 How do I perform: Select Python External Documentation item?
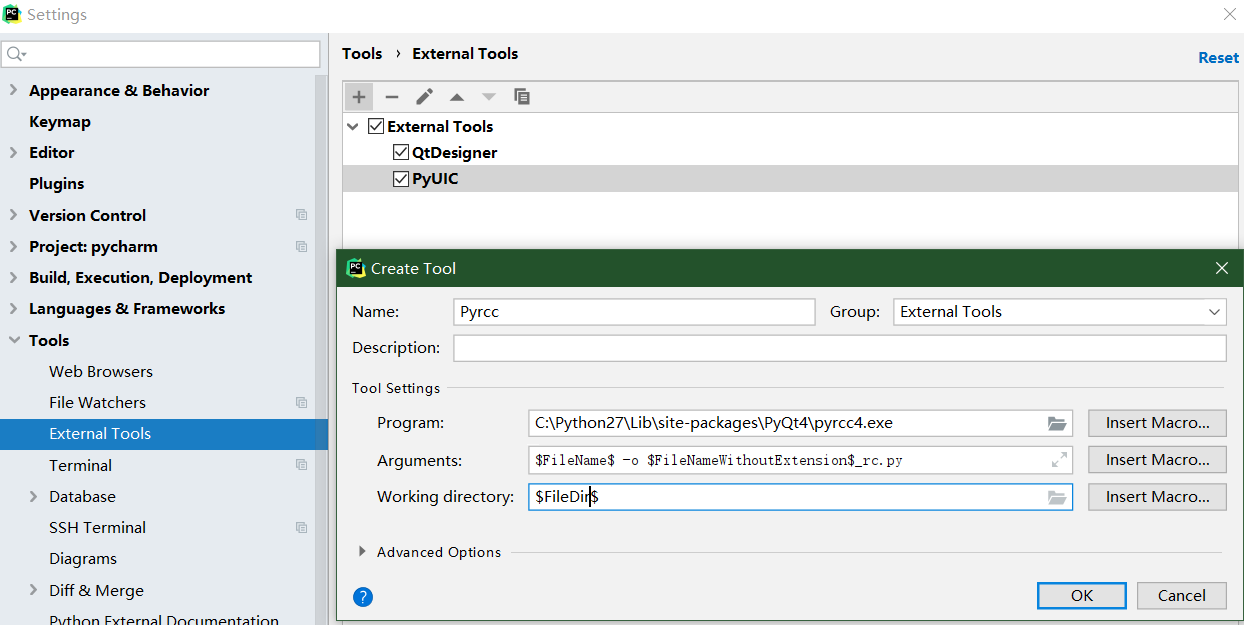pos(164,620)
